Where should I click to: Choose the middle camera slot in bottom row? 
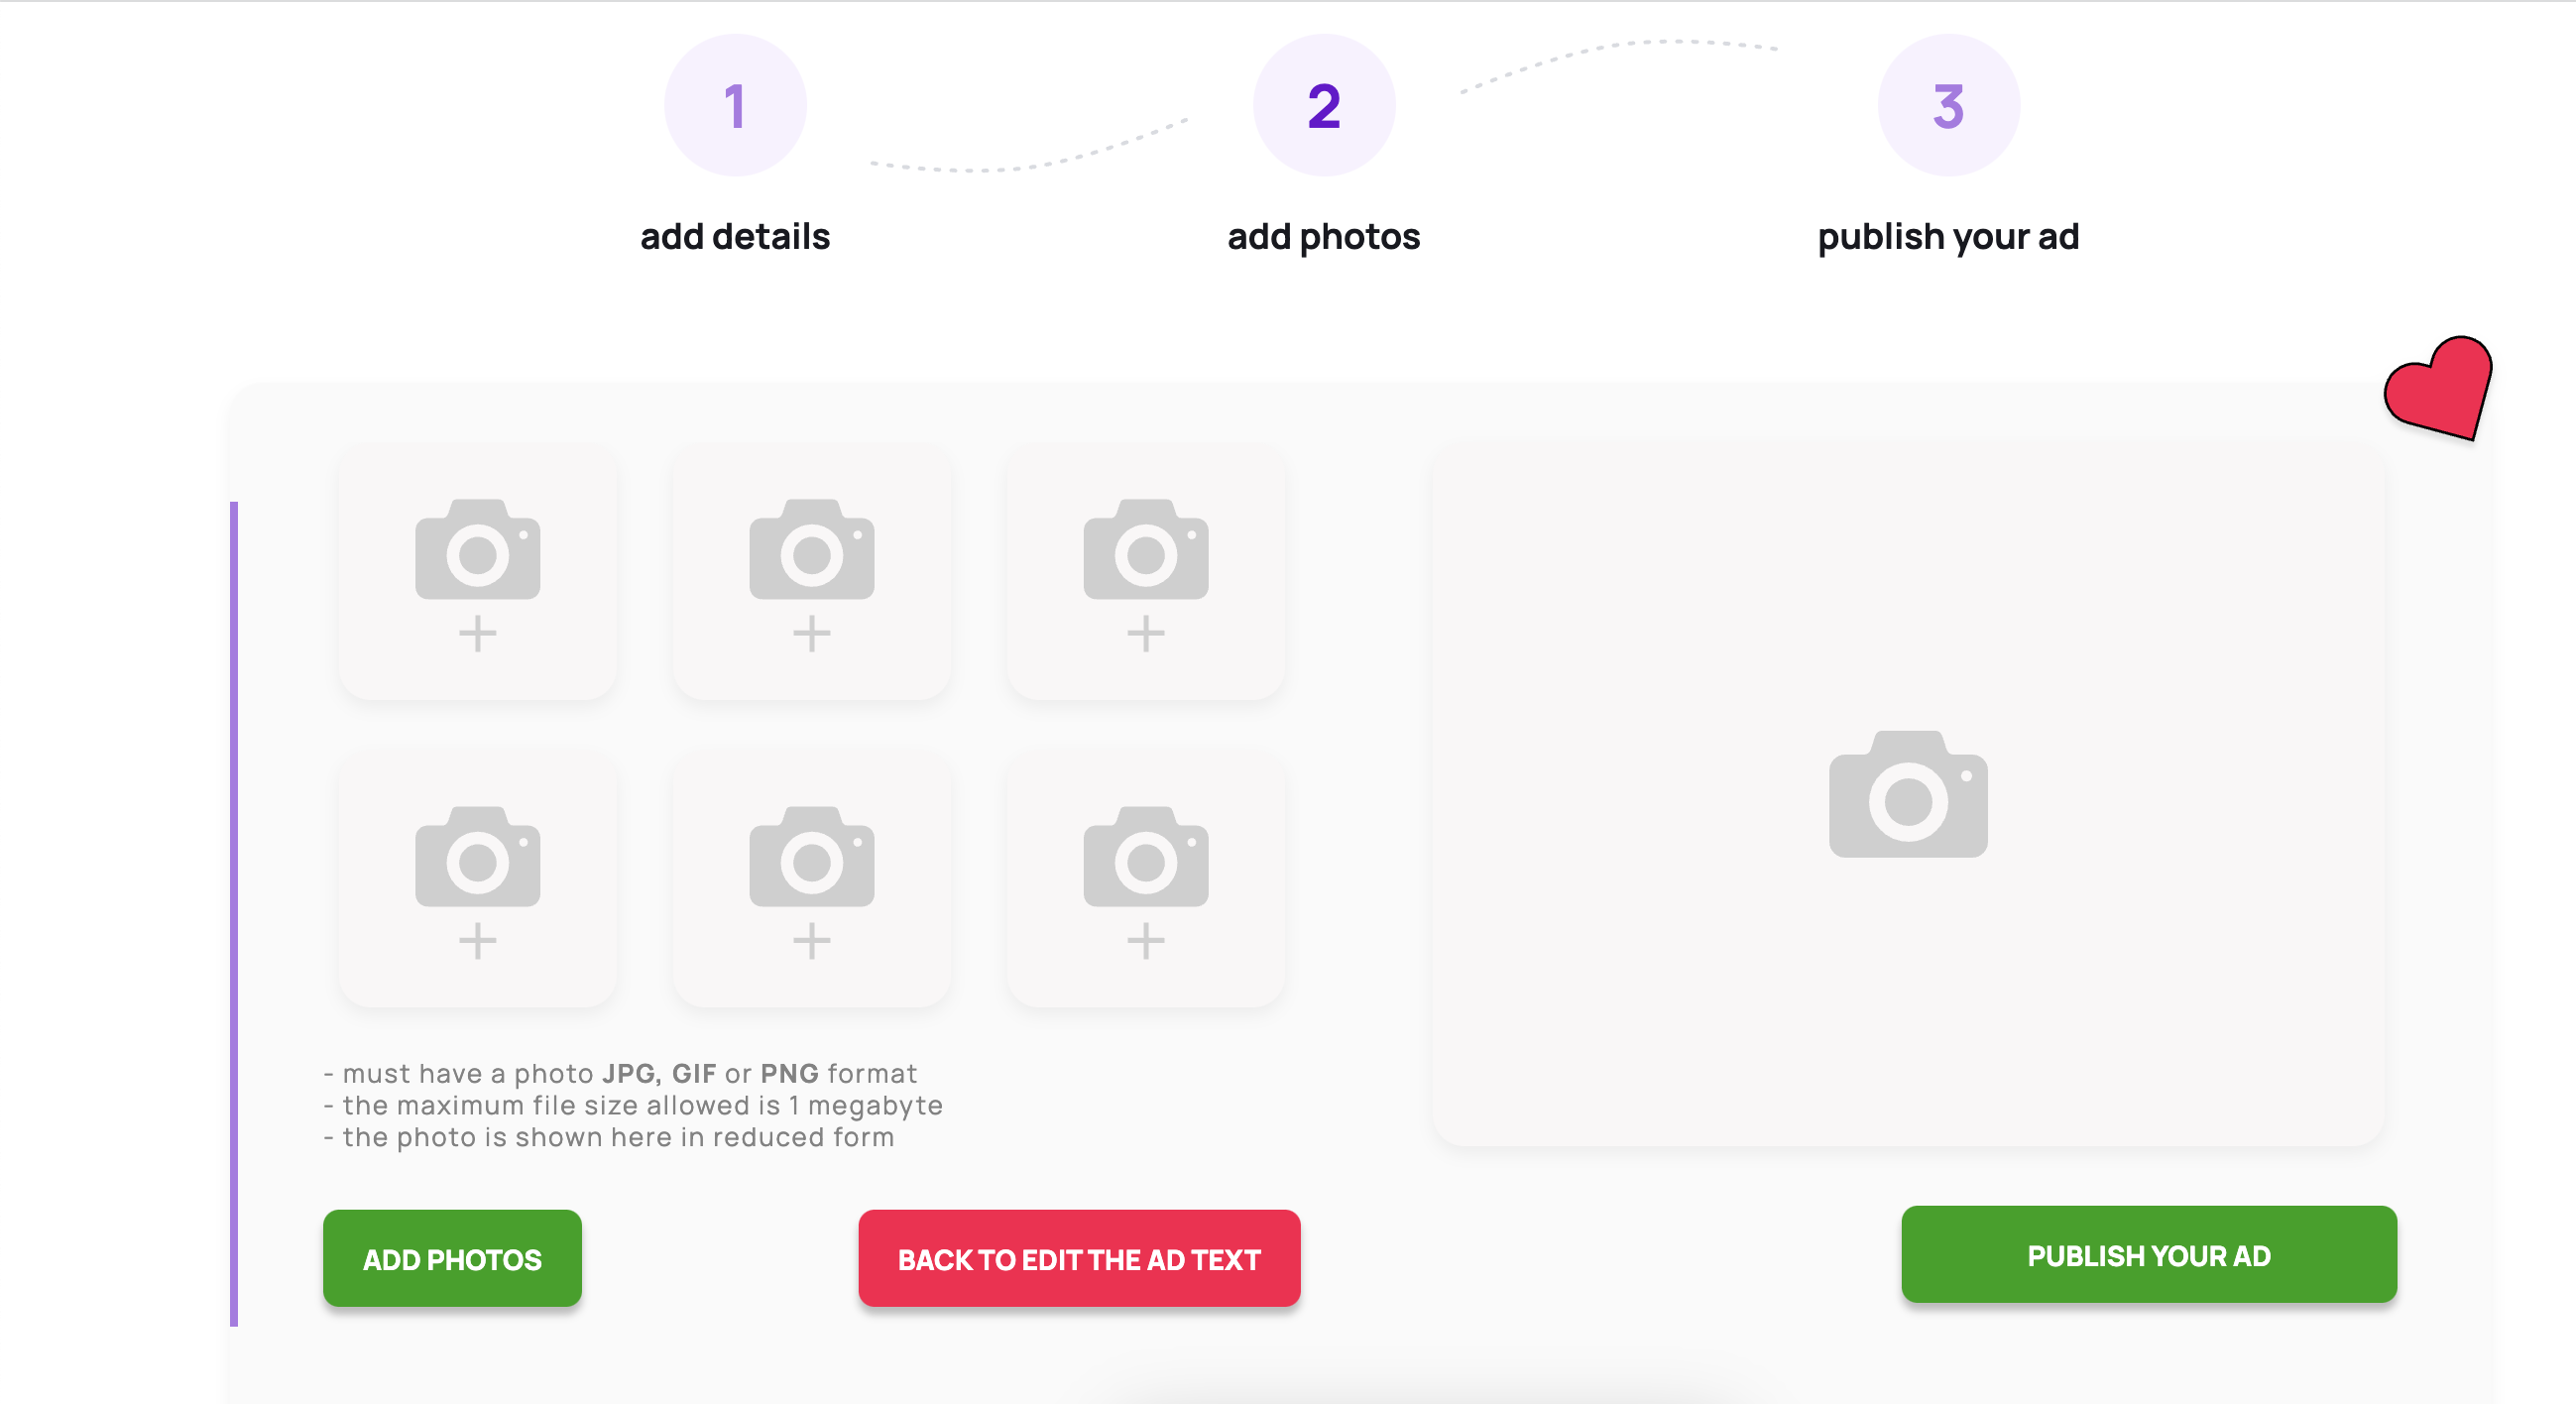811,879
